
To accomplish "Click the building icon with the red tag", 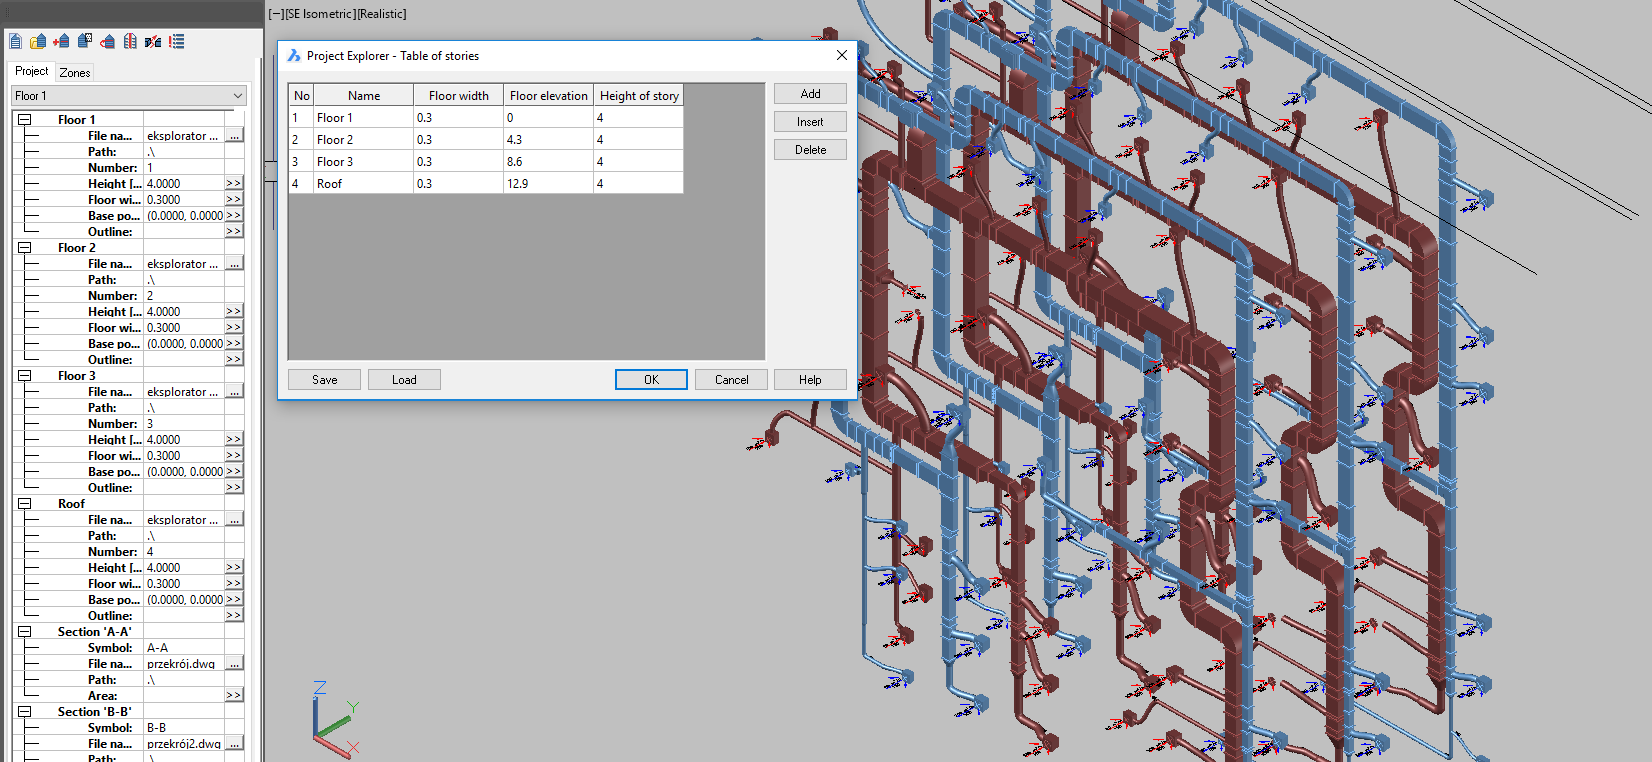I will coord(107,41).
